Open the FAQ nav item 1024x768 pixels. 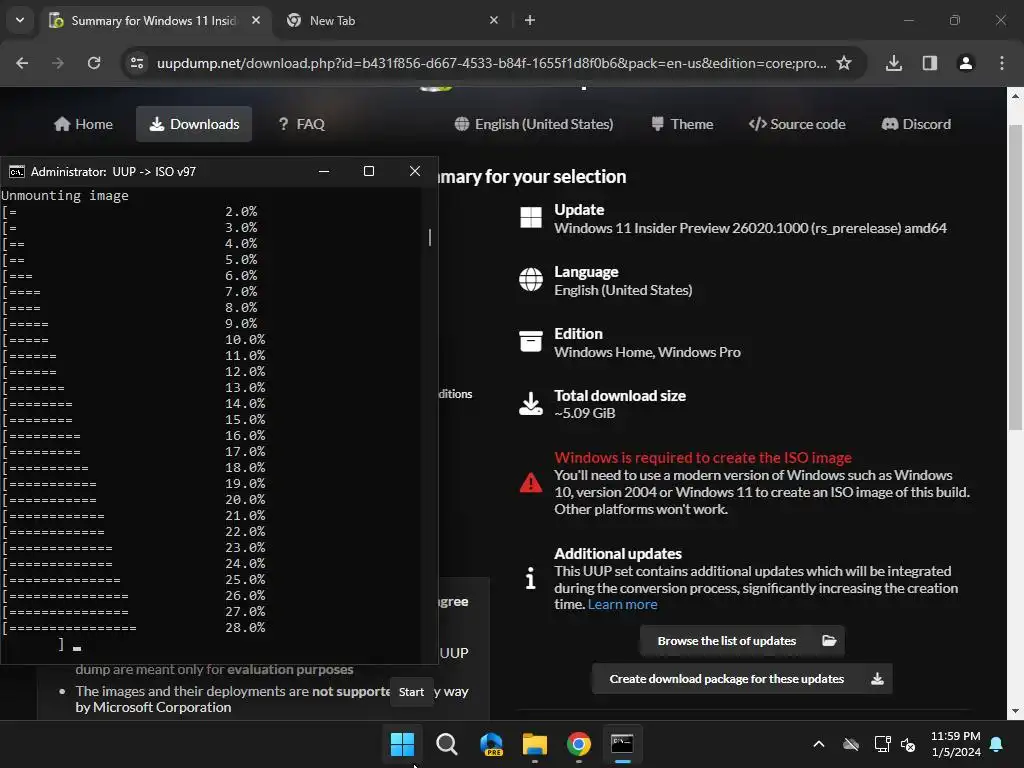pyautogui.click(x=302, y=124)
